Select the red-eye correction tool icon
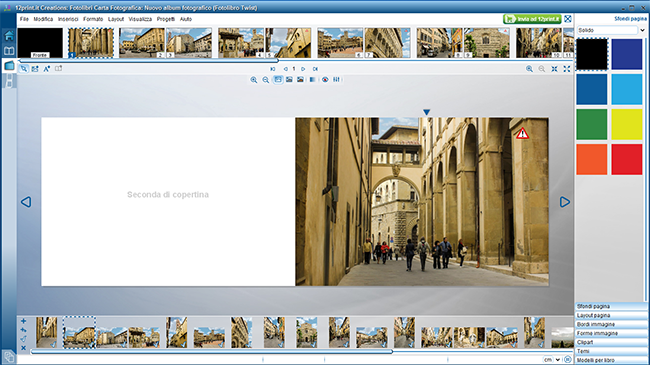 point(325,80)
